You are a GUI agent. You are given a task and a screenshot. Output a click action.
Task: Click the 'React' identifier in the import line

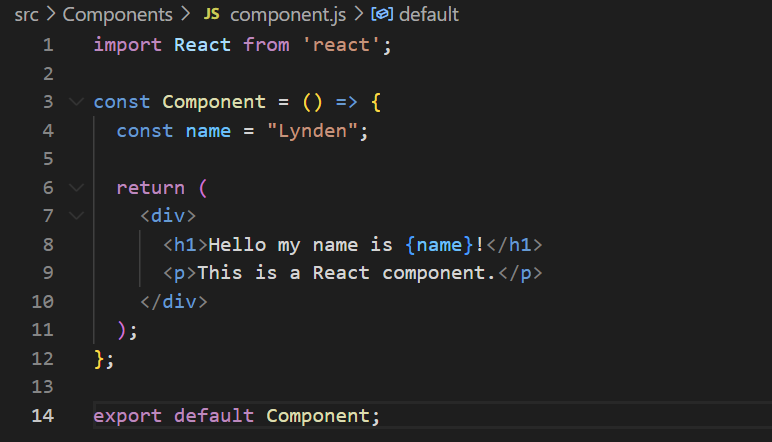[x=202, y=45]
